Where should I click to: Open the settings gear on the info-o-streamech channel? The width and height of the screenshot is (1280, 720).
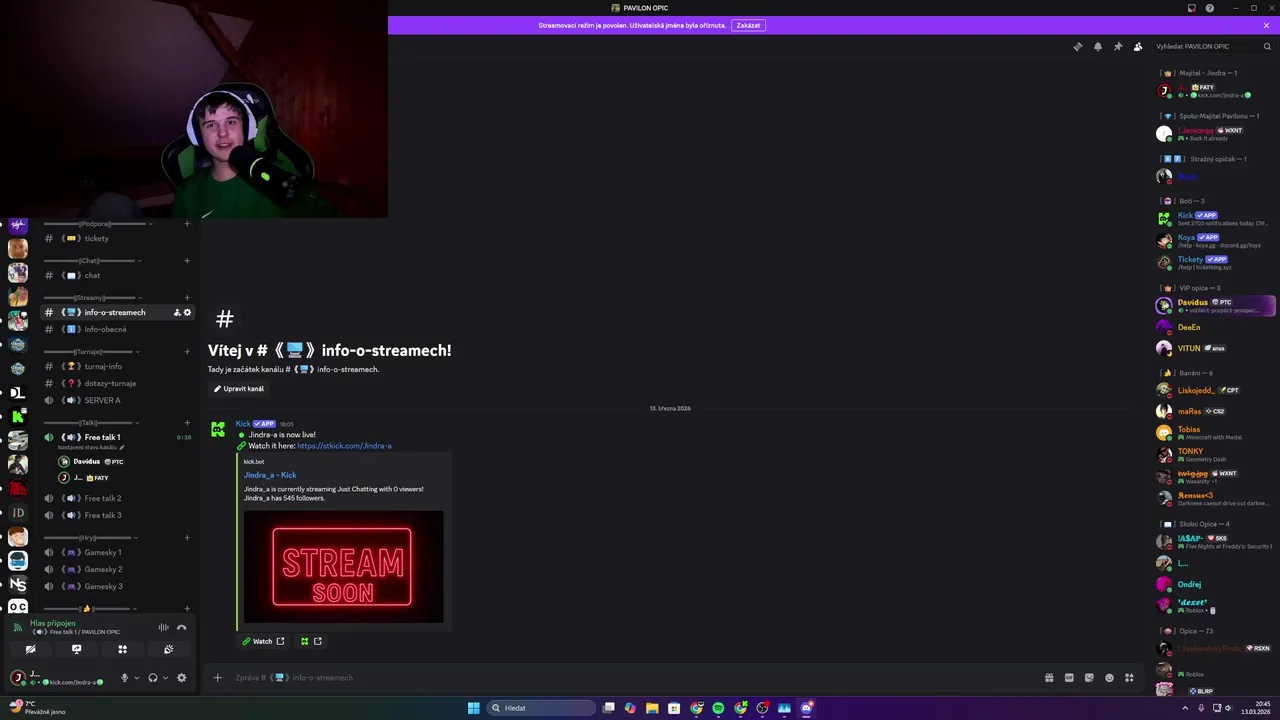coord(187,312)
